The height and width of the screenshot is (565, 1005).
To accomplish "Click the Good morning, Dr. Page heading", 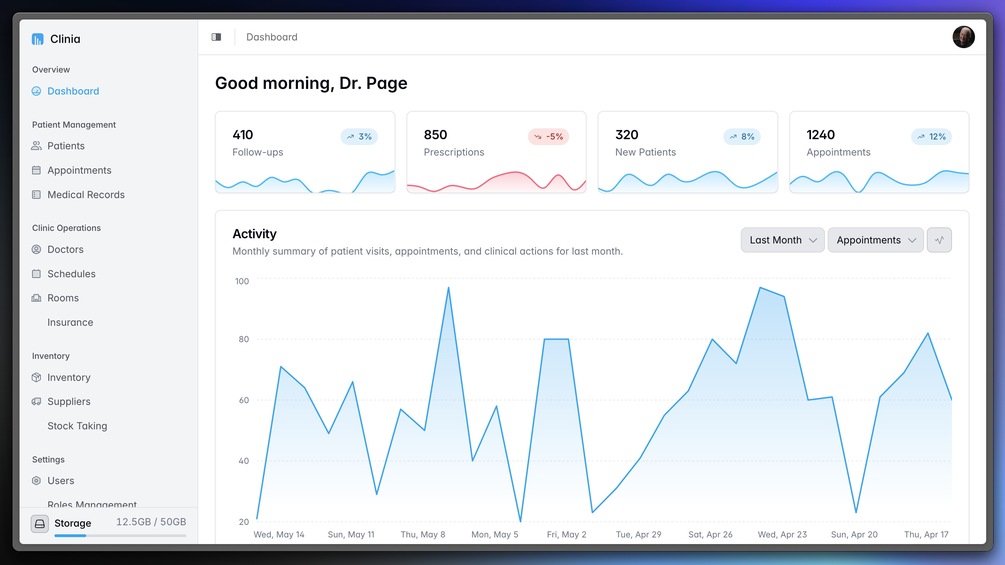I will (x=311, y=83).
